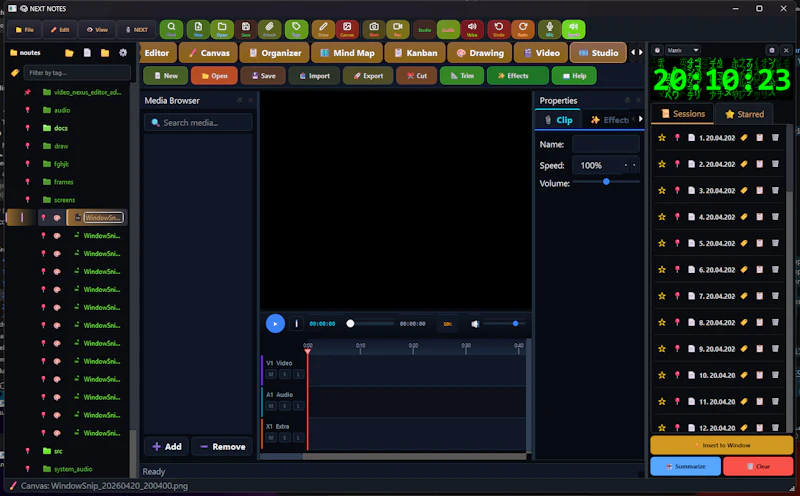800x496 pixels.
Task: Activate the Mic microphone toolbar icon
Action: [549, 29]
